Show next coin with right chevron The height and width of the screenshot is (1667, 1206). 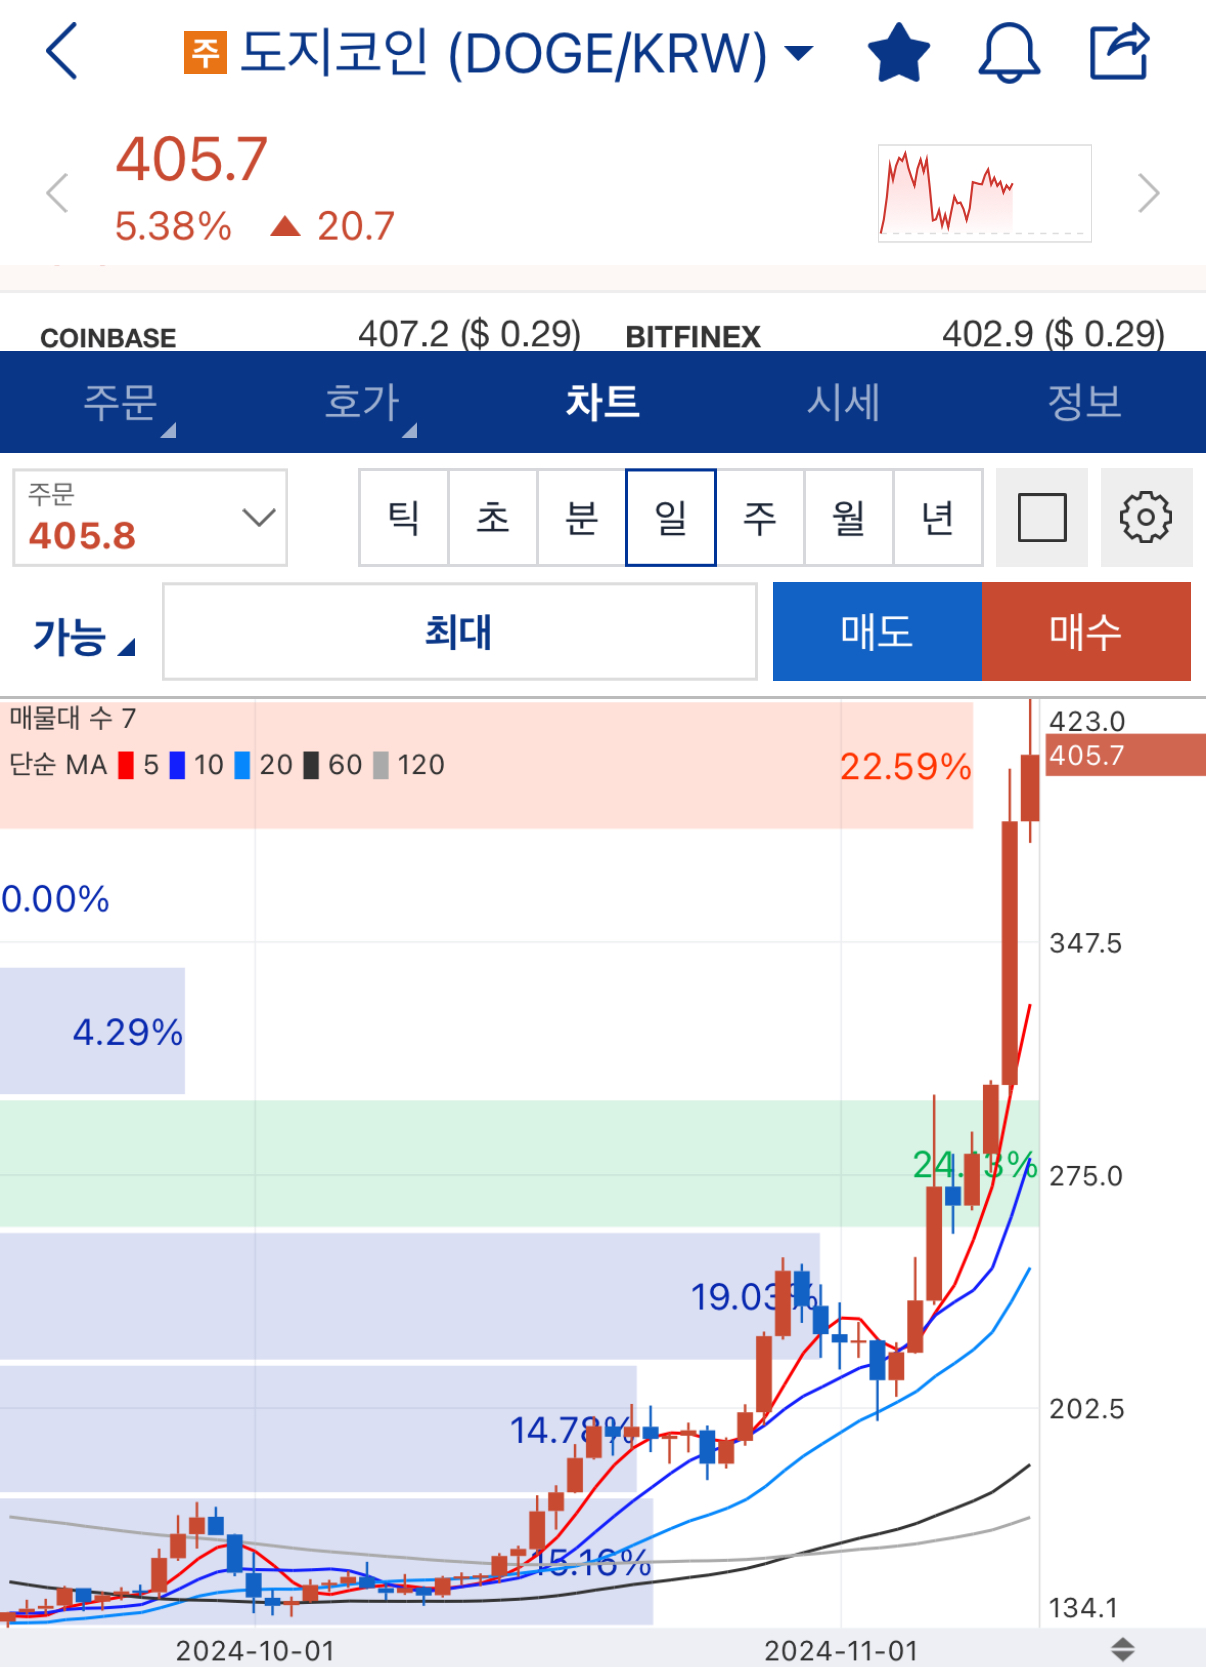click(1149, 193)
